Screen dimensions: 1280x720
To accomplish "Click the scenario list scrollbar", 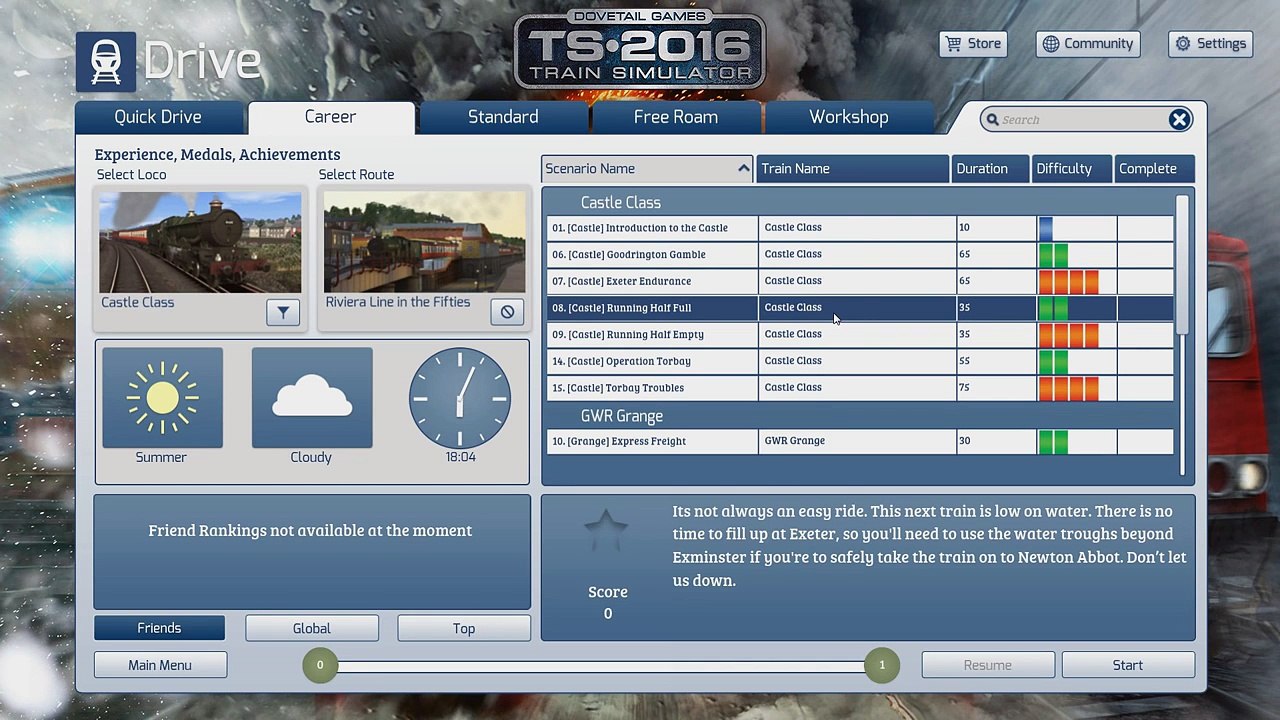I will click(1183, 264).
